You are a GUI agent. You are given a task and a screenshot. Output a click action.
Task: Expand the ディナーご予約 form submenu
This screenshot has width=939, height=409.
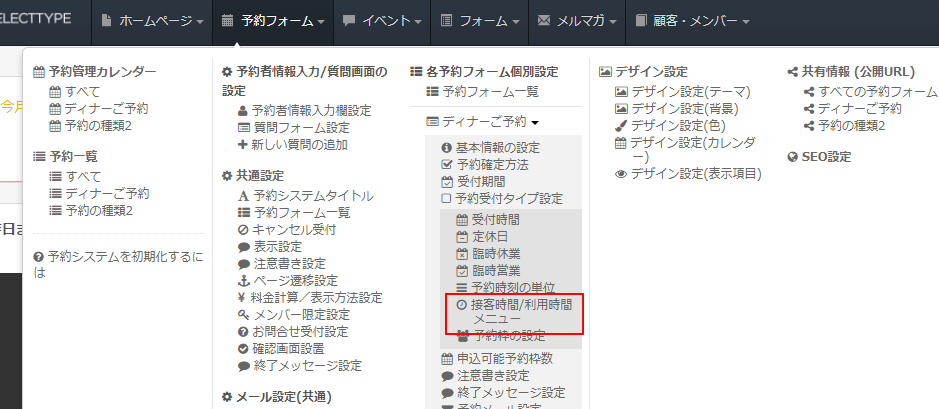[x=483, y=121]
